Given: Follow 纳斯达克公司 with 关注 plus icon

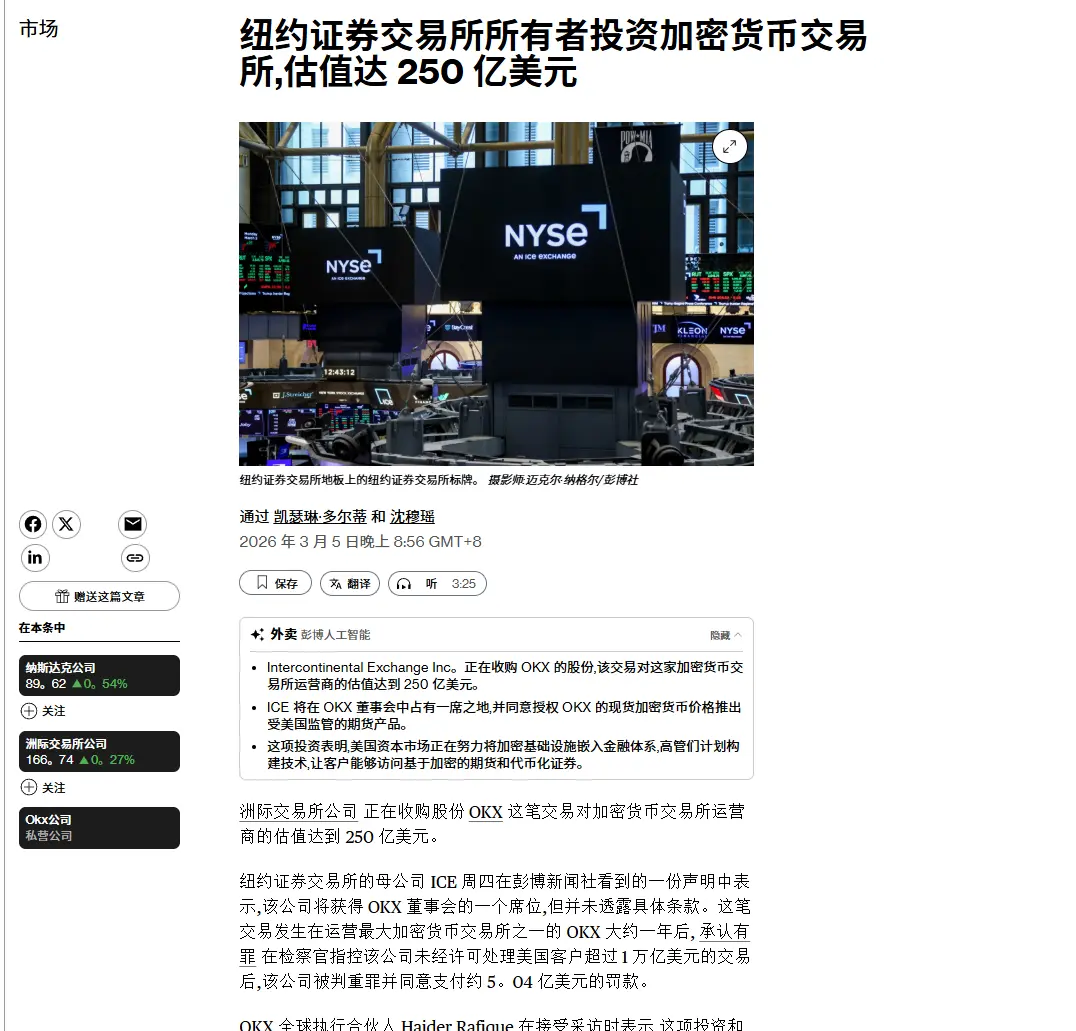Looking at the screenshot, I should click(x=29, y=711).
